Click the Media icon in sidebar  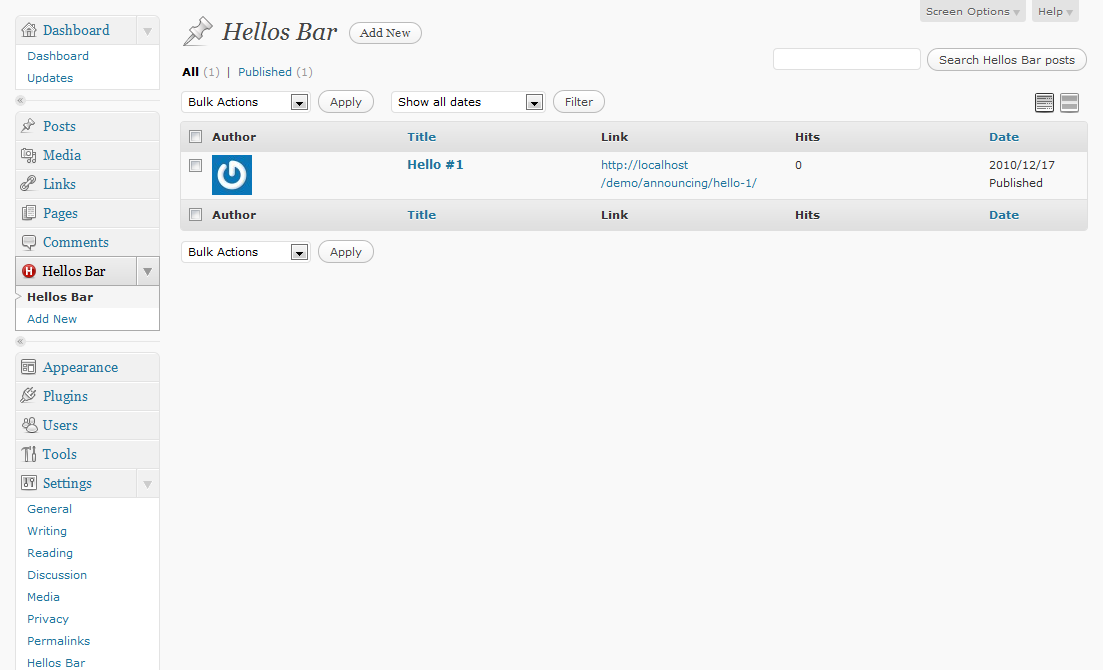tap(28, 155)
